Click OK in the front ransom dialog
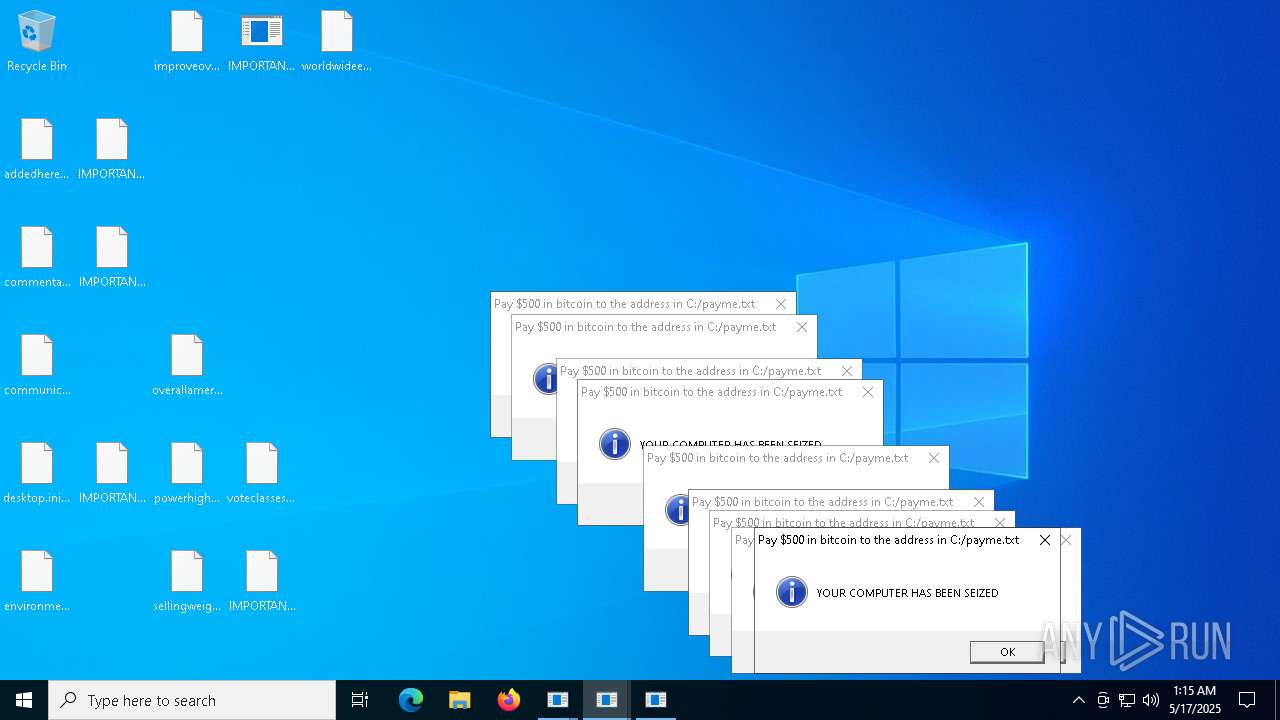Viewport: 1280px width, 720px height. pyautogui.click(x=1007, y=652)
